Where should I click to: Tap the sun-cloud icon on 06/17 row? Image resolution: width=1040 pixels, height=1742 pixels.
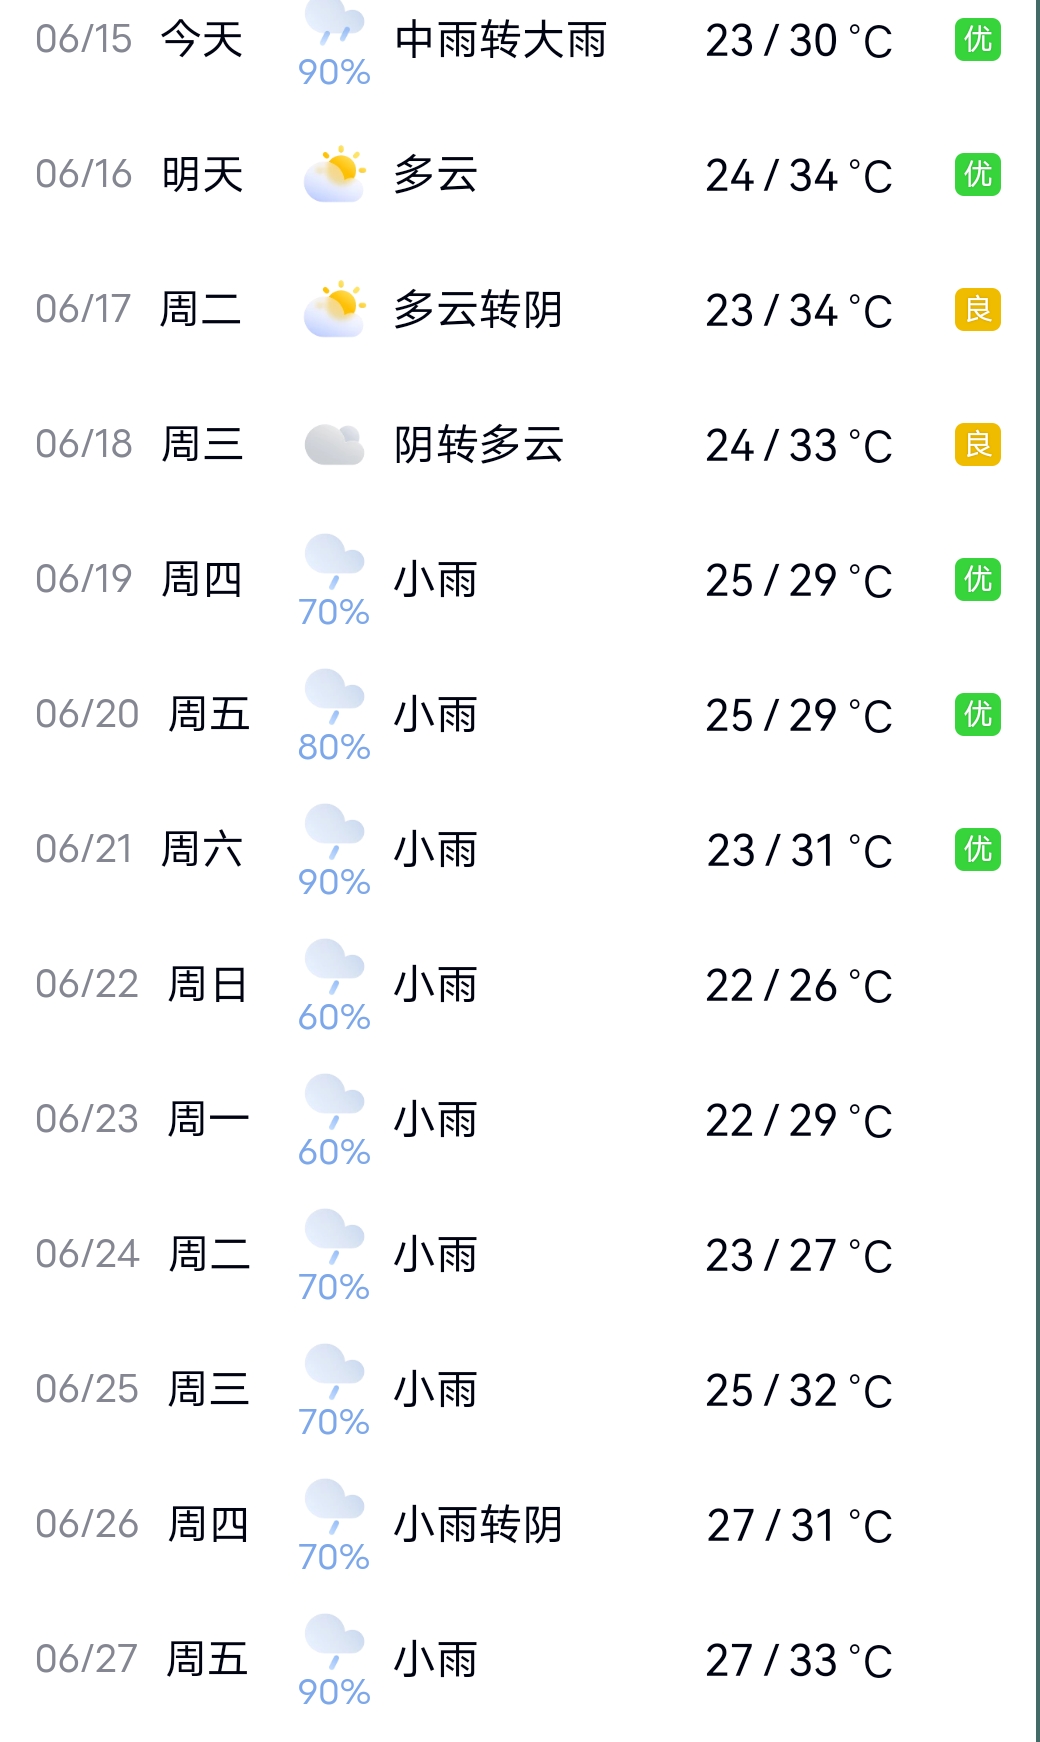(334, 309)
